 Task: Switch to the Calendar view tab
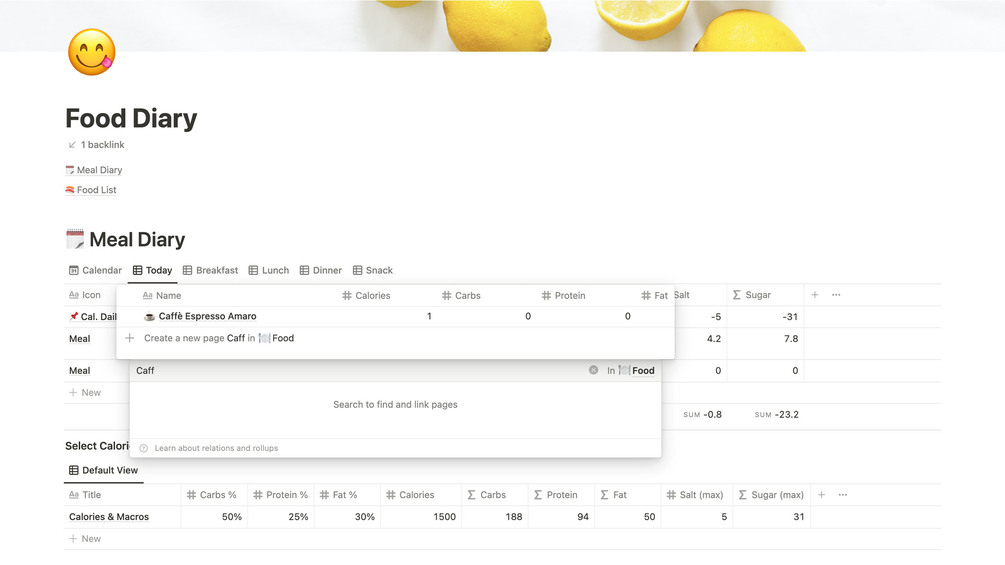click(95, 270)
